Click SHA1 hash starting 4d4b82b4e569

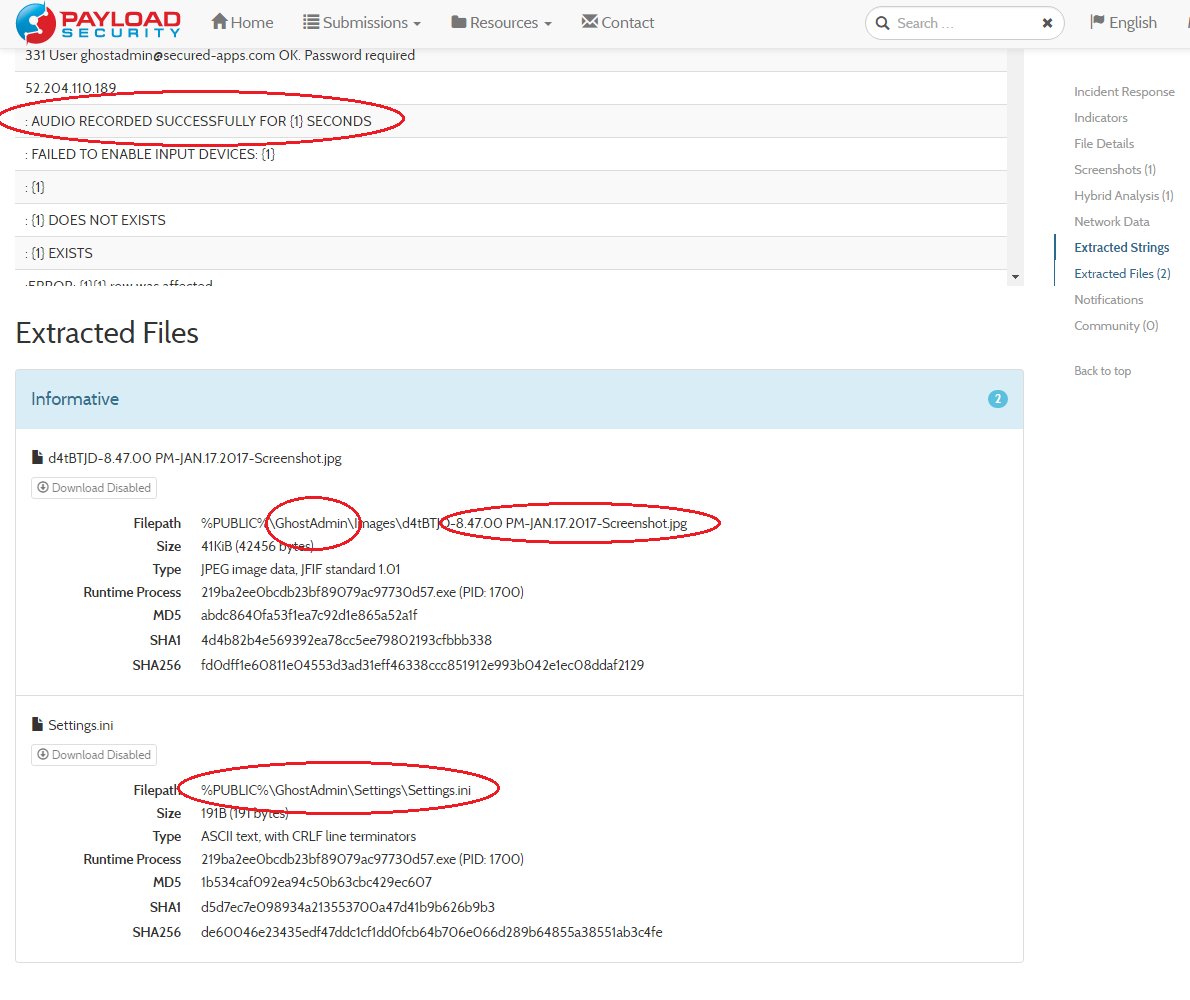(346, 640)
